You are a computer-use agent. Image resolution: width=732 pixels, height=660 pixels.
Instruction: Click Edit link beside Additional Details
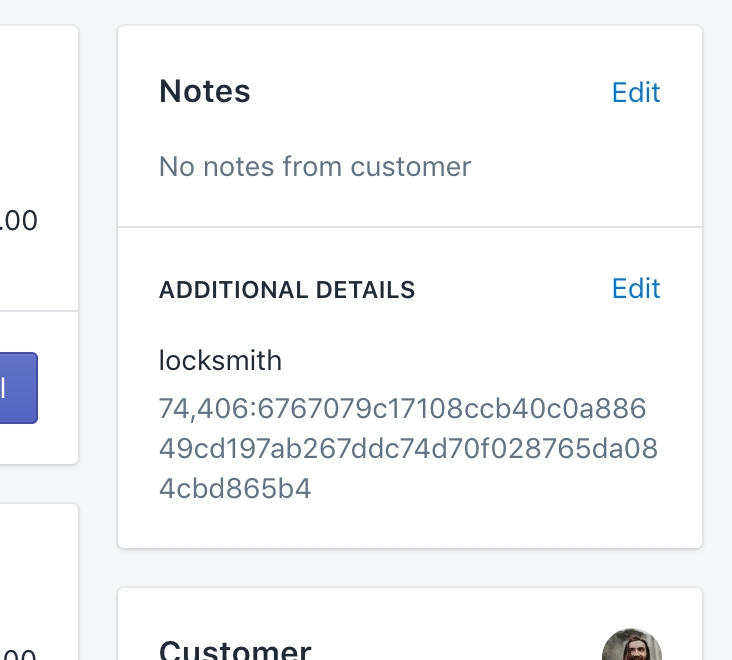pyautogui.click(x=636, y=289)
